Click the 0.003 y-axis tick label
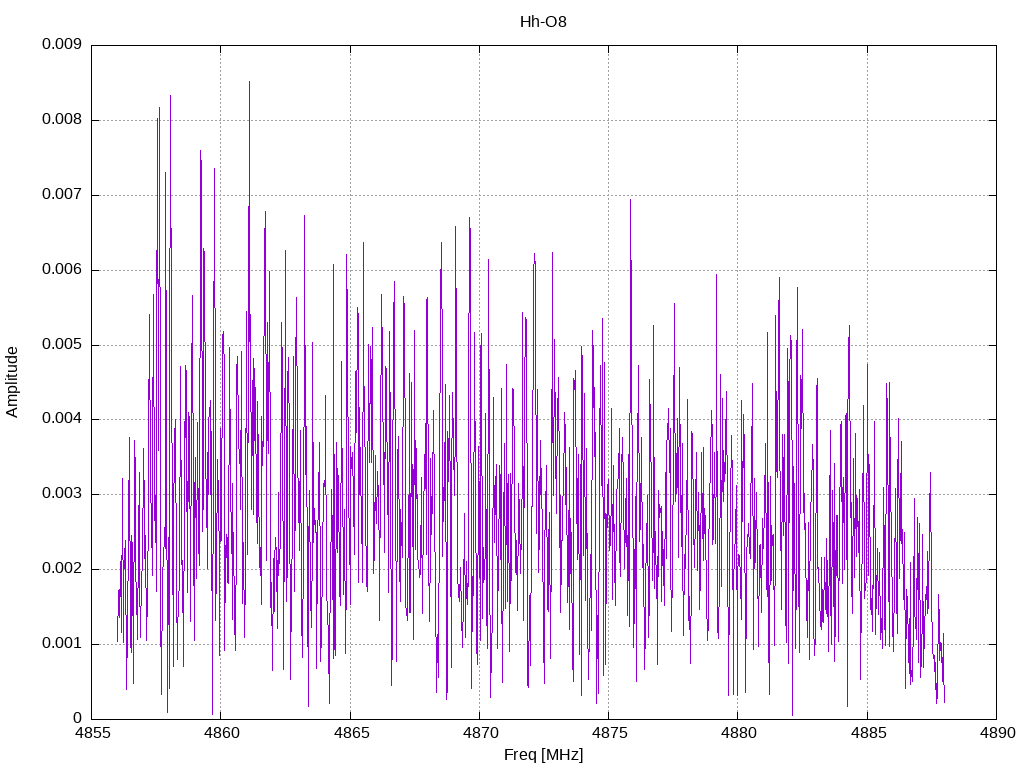Image resolution: width=1024 pixels, height=768 pixels. [62, 494]
